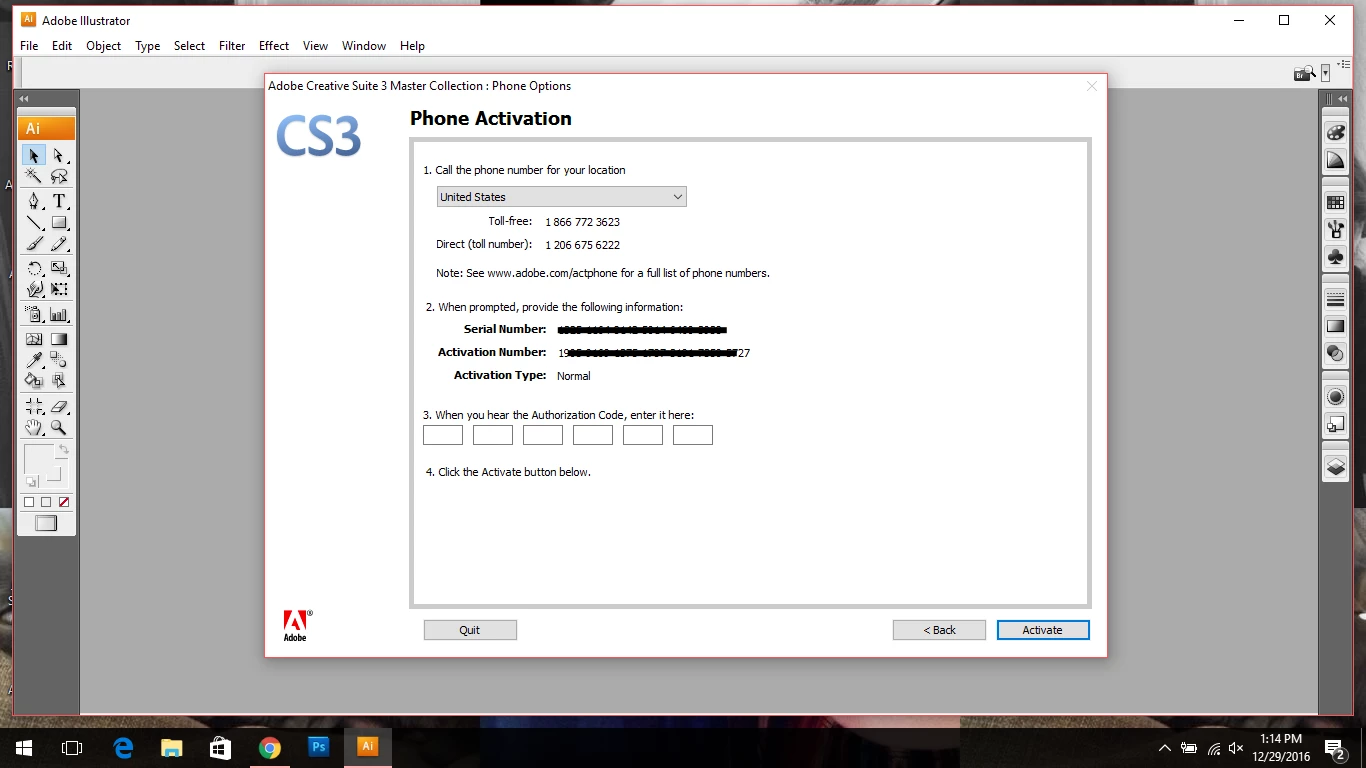The image size is (1366, 768).
Task: Collapse the toolbox with double-arrow
Action: point(24,99)
